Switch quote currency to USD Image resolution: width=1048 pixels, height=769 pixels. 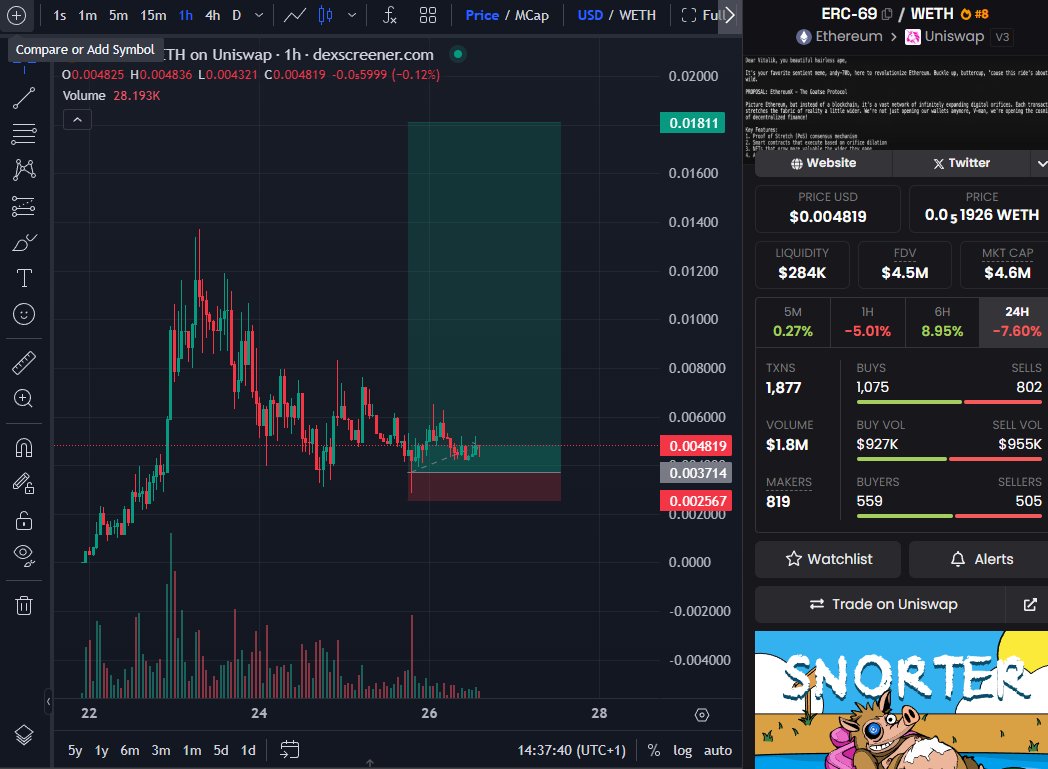(590, 15)
